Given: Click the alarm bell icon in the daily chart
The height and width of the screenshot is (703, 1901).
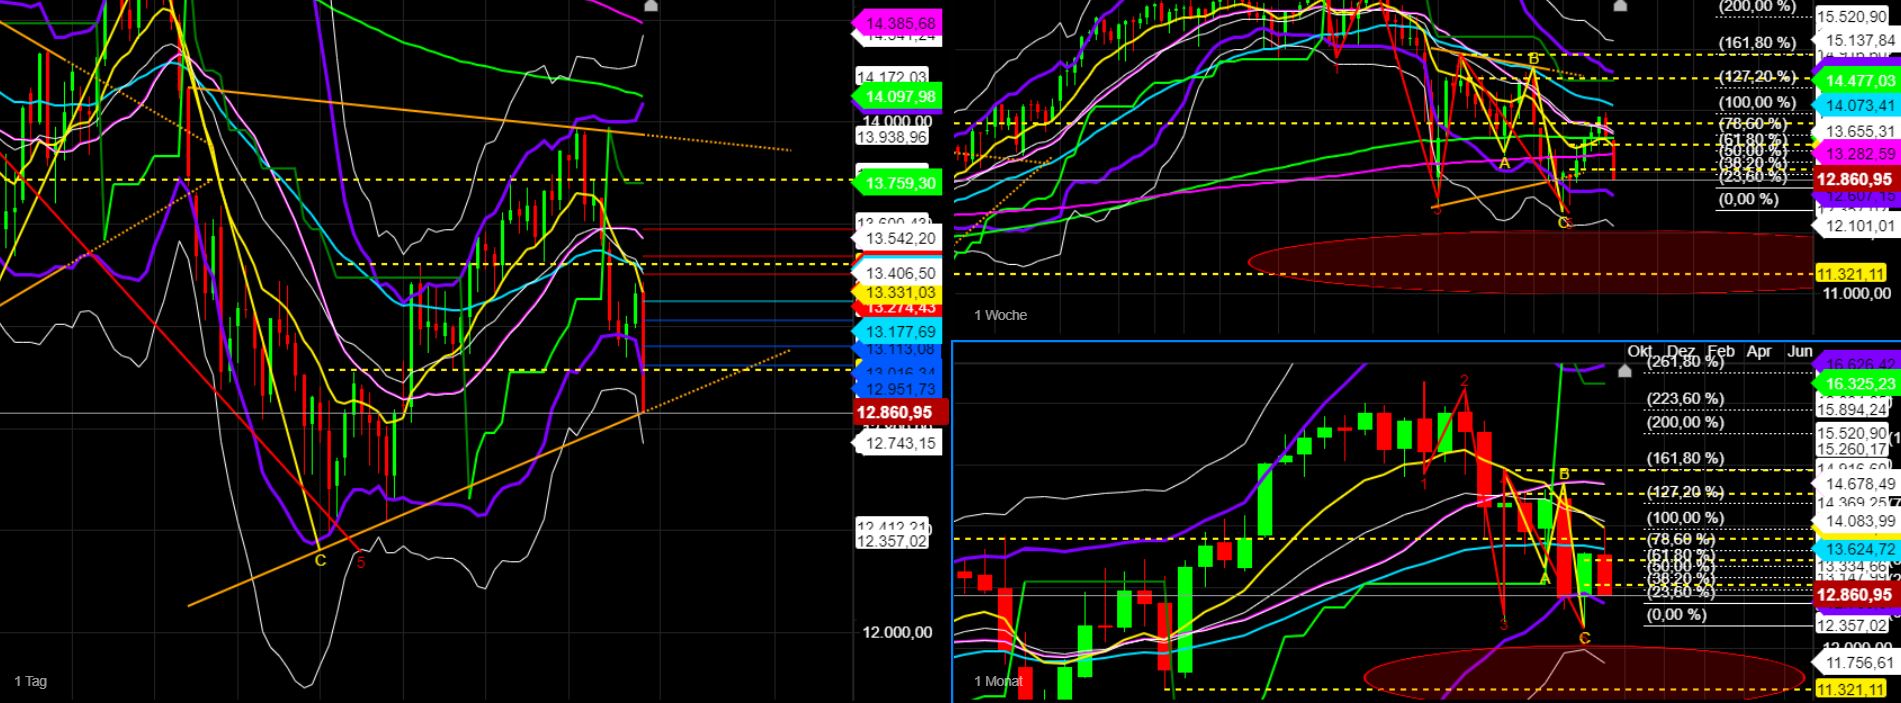Looking at the screenshot, I should tap(651, 6).
